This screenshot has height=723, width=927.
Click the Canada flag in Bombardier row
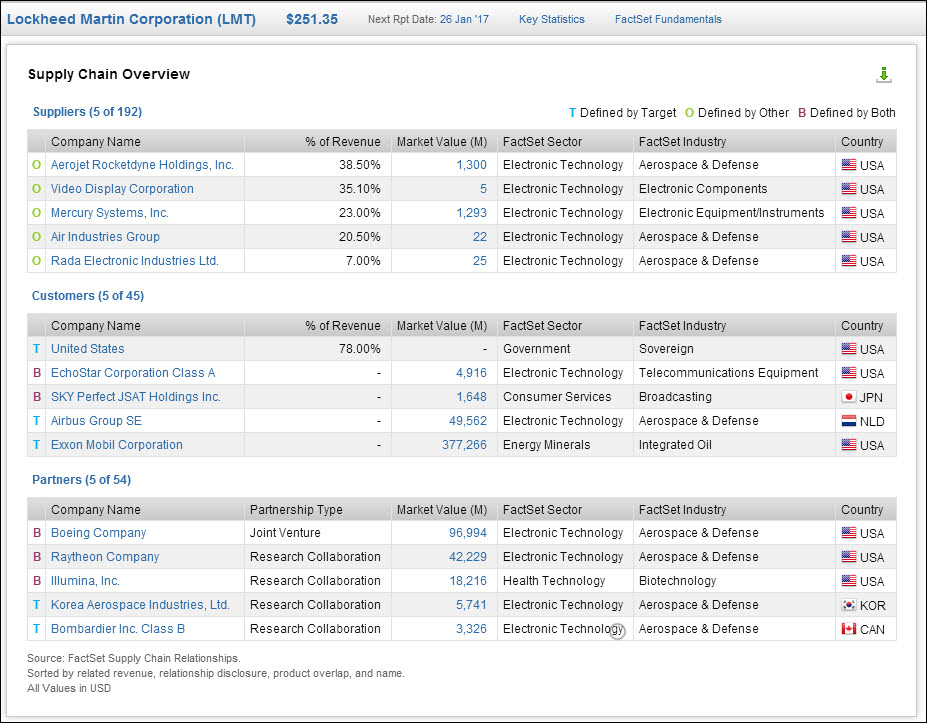click(x=848, y=628)
